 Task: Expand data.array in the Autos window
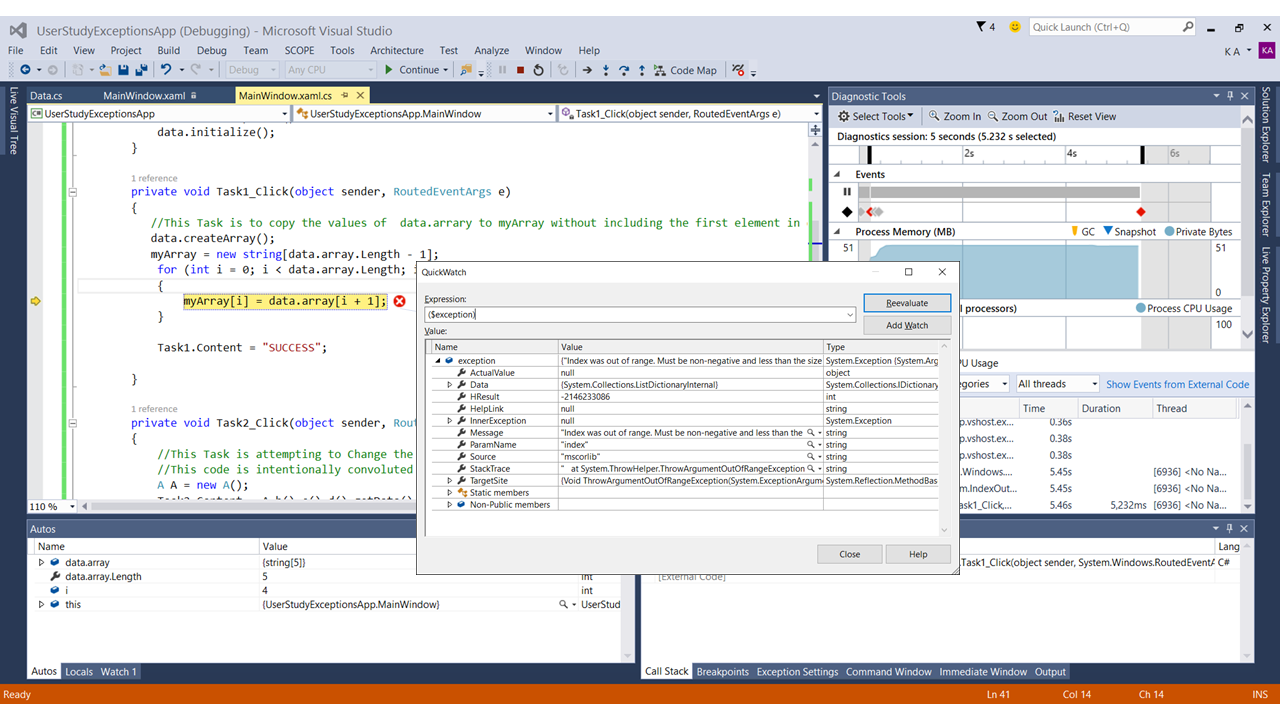pyautogui.click(x=41, y=563)
